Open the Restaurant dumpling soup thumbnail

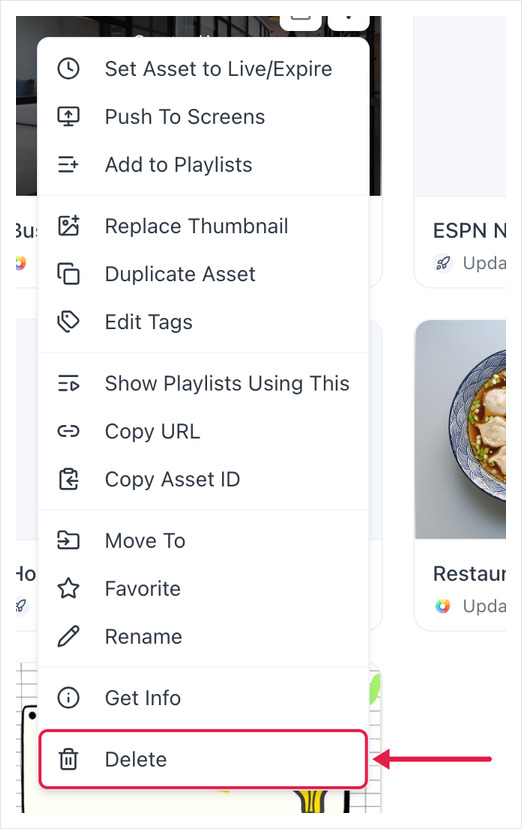click(461, 429)
